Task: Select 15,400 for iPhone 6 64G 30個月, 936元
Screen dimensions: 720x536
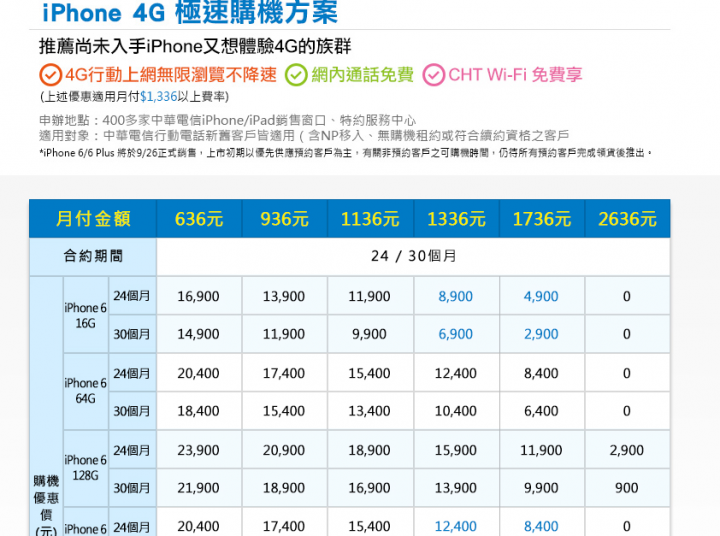Action: 284,411
